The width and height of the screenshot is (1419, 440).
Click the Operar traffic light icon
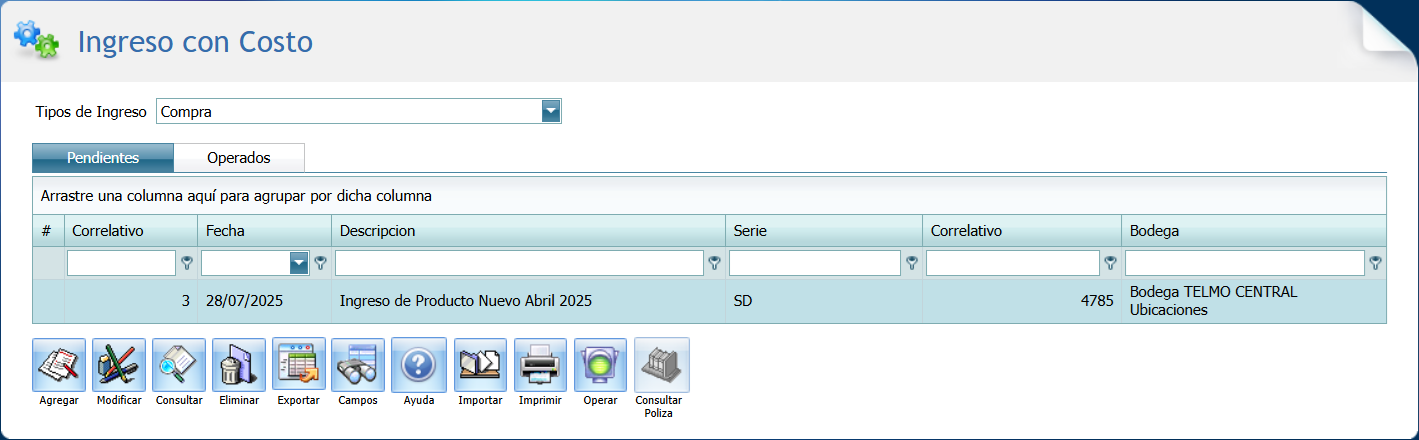(x=600, y=365)
